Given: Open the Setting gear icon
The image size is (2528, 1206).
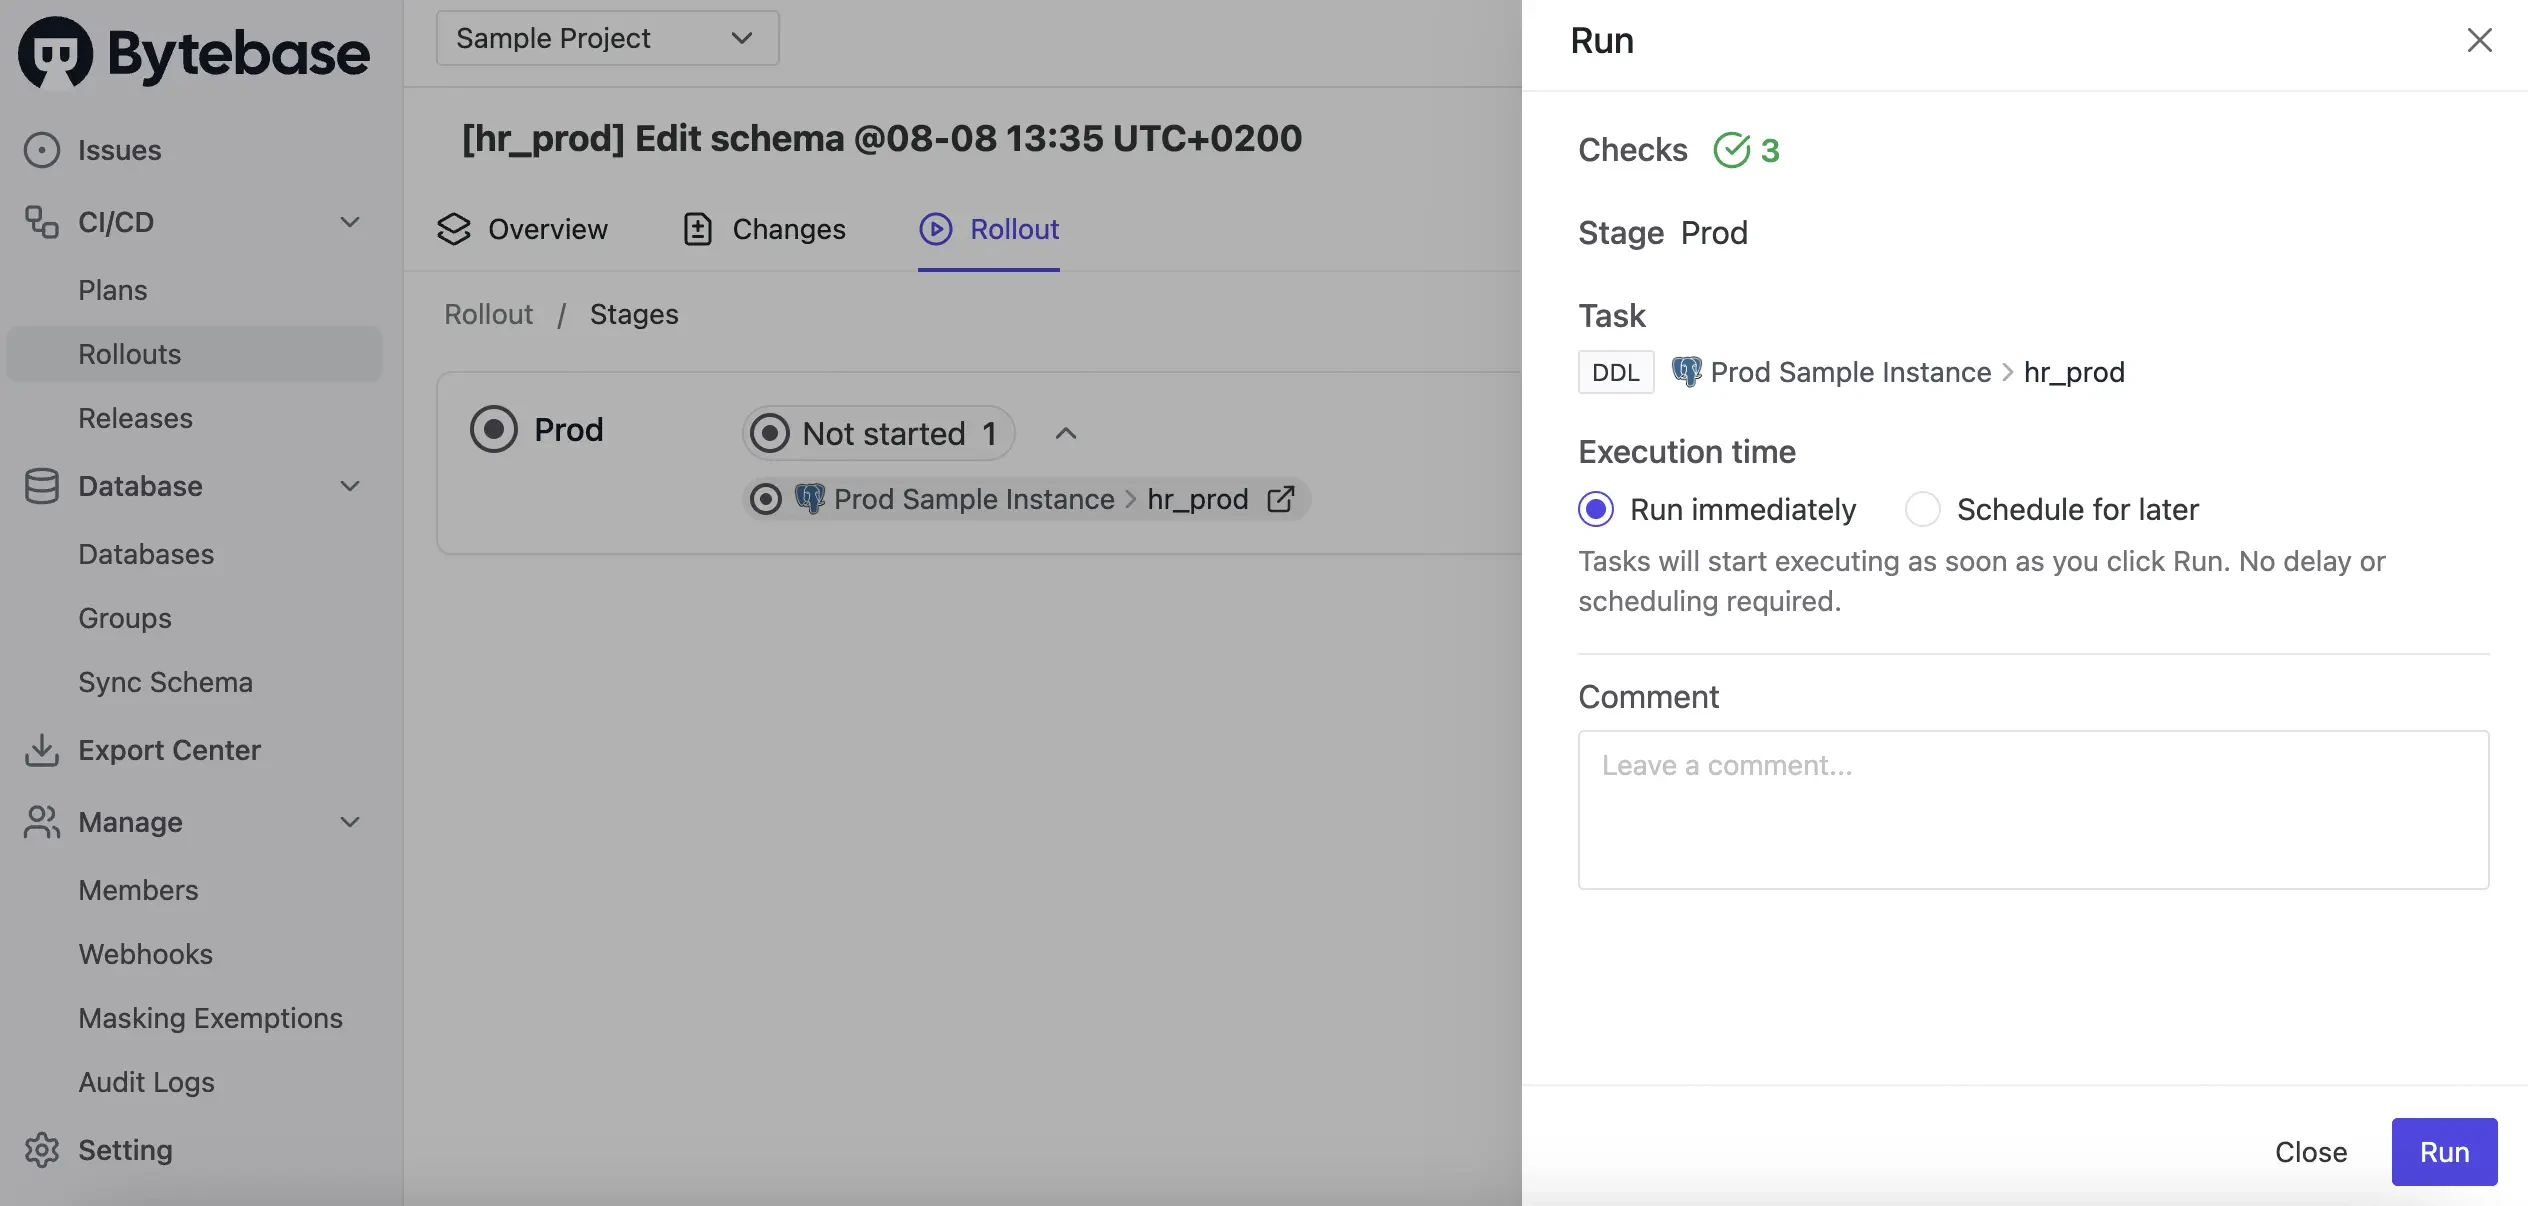Looking at the screenshot, I should point(41,1149).
